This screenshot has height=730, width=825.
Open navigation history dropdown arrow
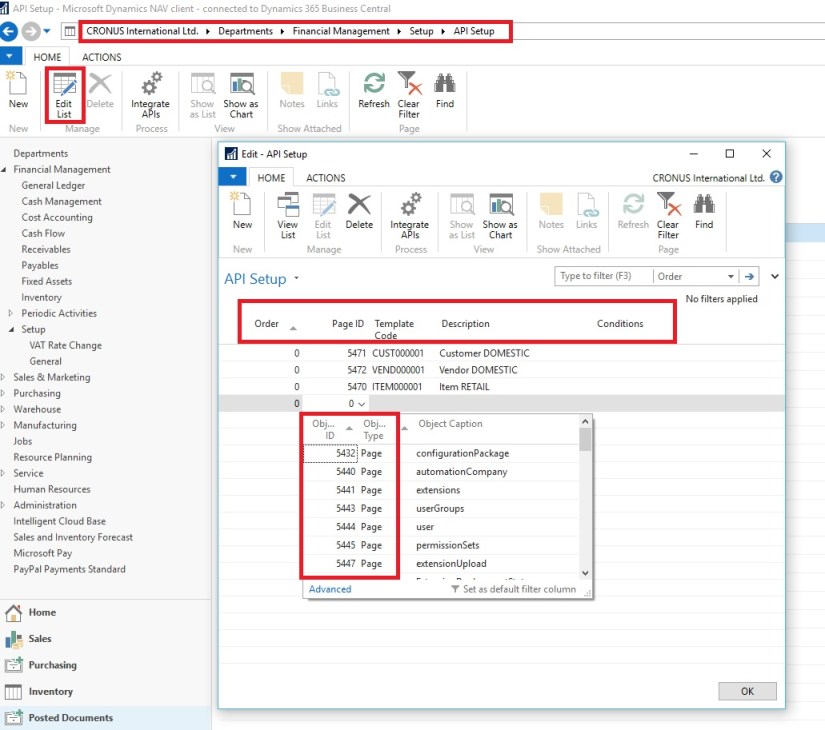point(47,32)
